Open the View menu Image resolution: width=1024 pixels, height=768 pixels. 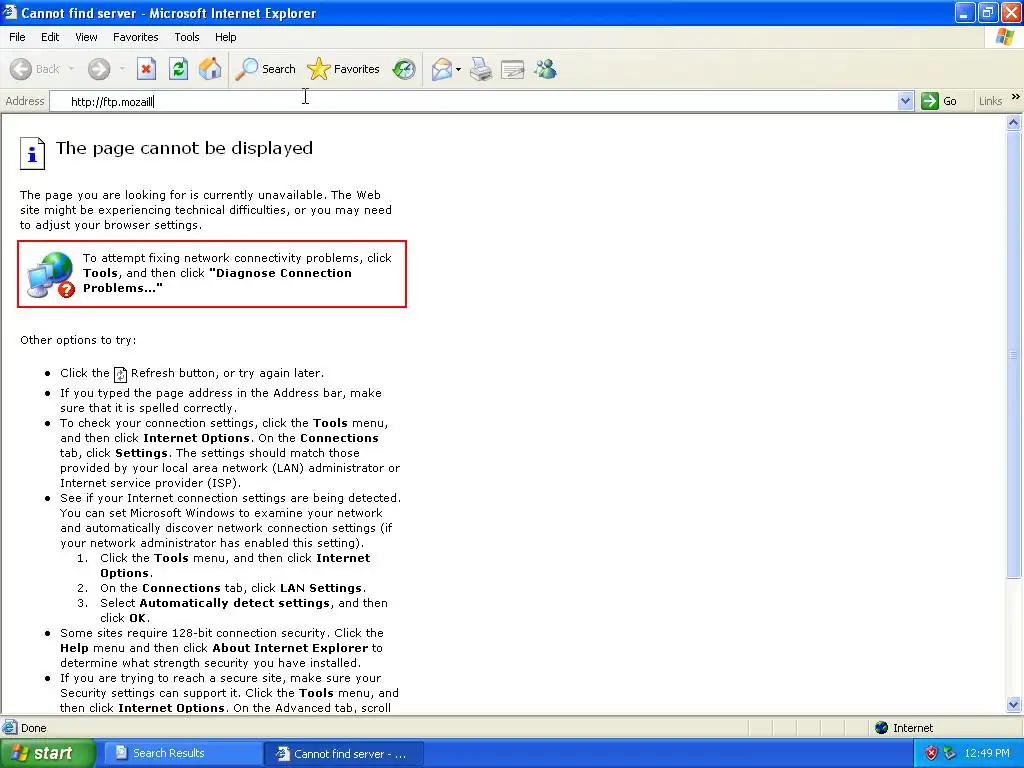pyautogui.click(x=86, y=37)
